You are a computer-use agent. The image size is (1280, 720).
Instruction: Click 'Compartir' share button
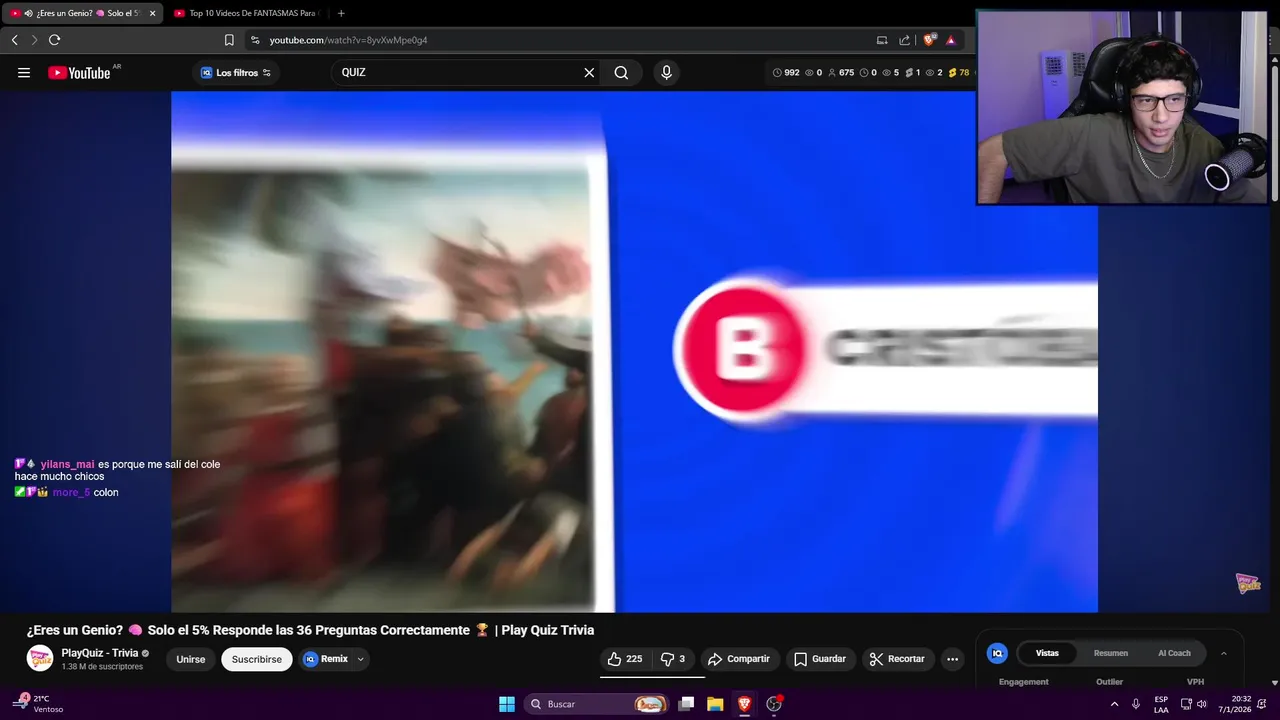point(739,659)
